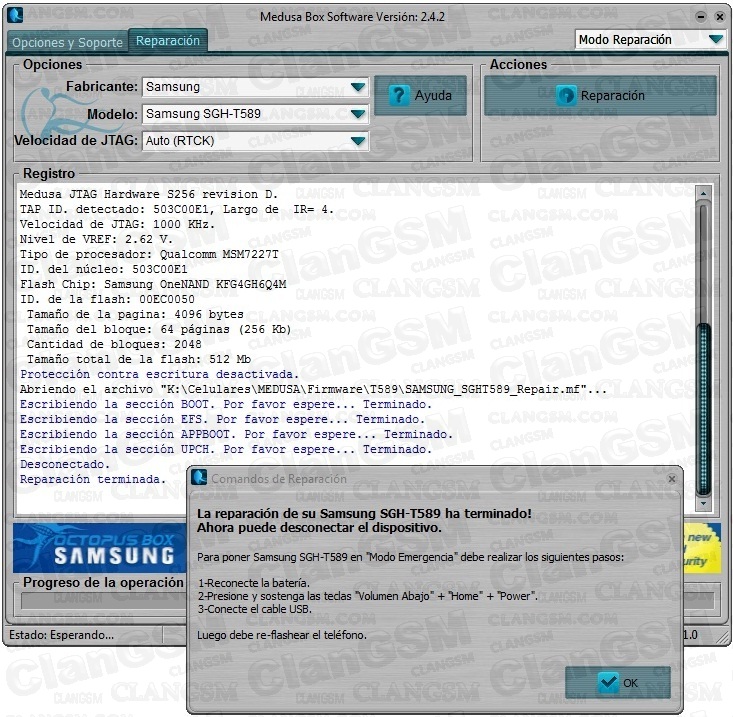Click the checkmark icon on OK button
This screenshot has width=733, height=717.
pos(608,682)
